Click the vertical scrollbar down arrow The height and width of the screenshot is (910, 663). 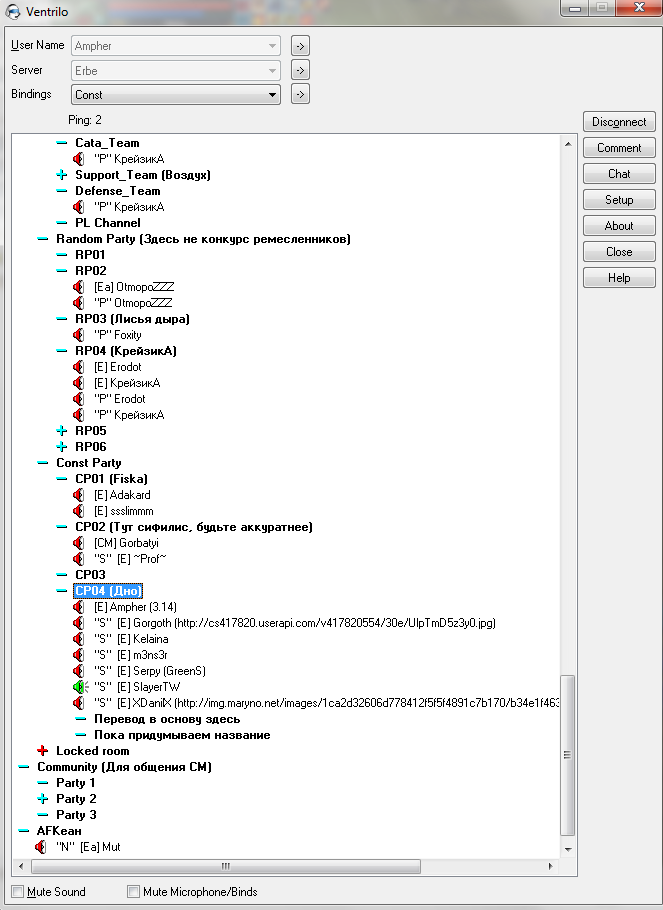[568, 849]
